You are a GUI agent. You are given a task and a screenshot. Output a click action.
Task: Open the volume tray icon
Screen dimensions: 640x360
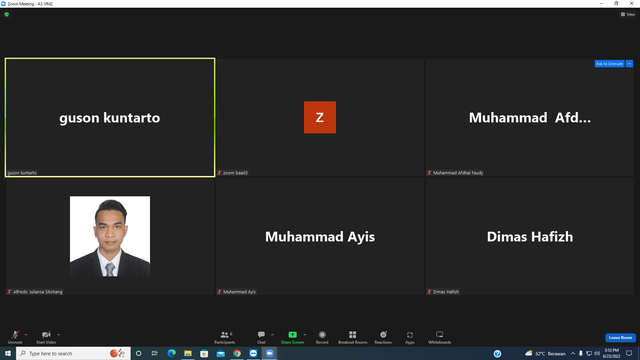tap(597, 353)
